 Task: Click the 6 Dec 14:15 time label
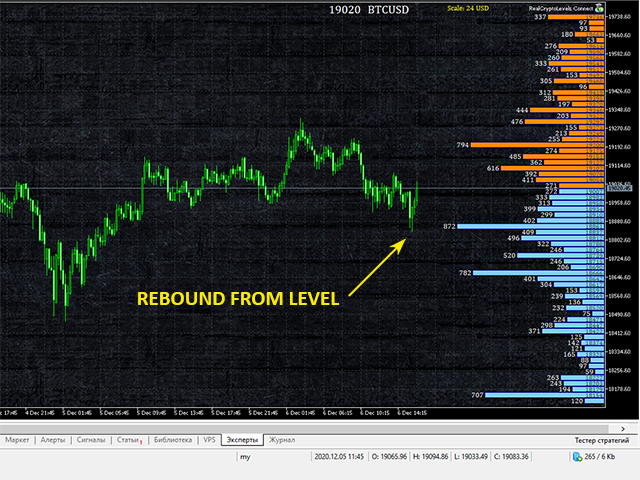coord(412,413)
